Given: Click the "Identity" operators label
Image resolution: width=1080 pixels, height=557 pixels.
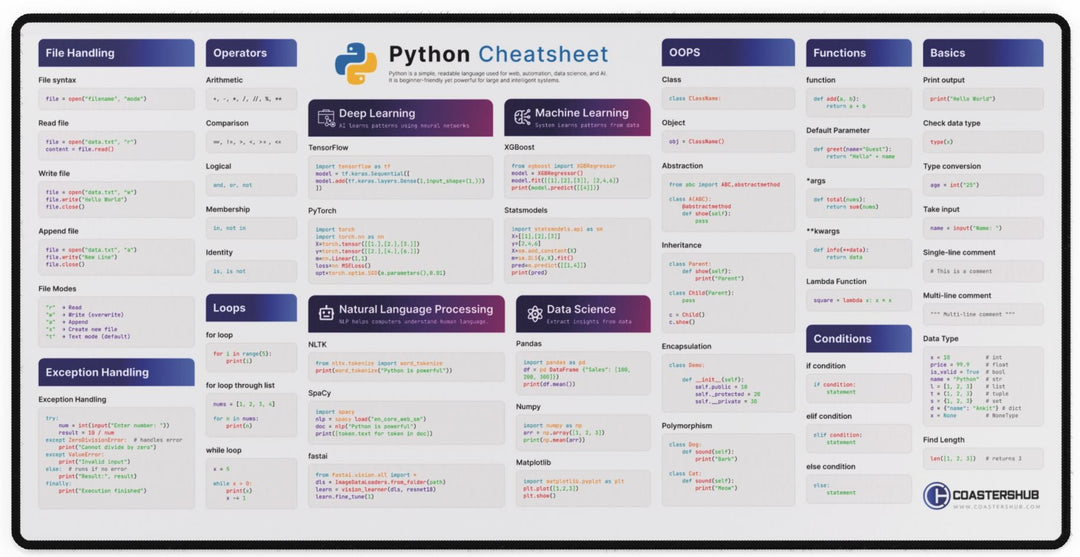Looking at the screenshot, I should click(220, 253).
